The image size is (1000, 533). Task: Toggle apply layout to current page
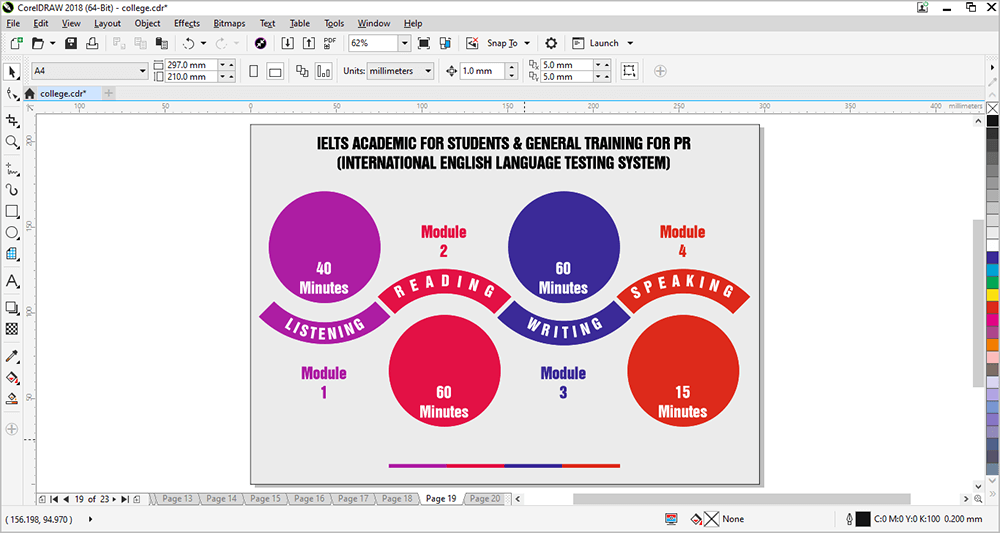click(323, 71)
